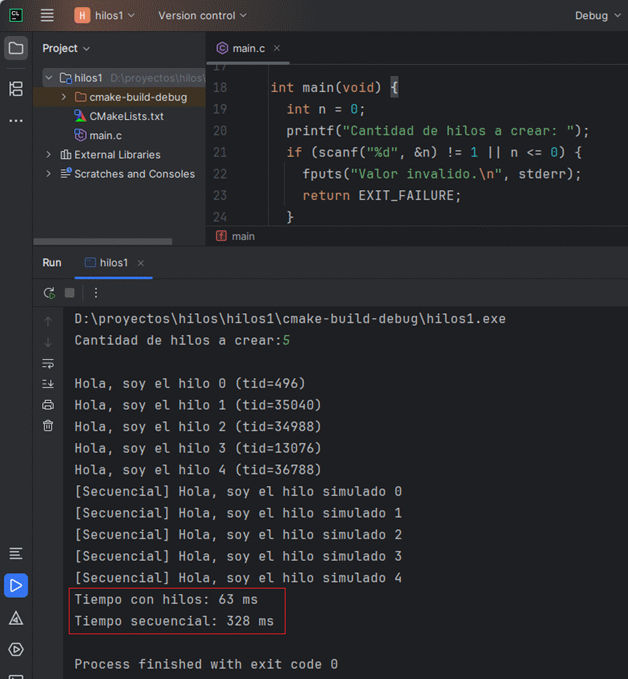Clear all console output with trash icon

[48, 426]
